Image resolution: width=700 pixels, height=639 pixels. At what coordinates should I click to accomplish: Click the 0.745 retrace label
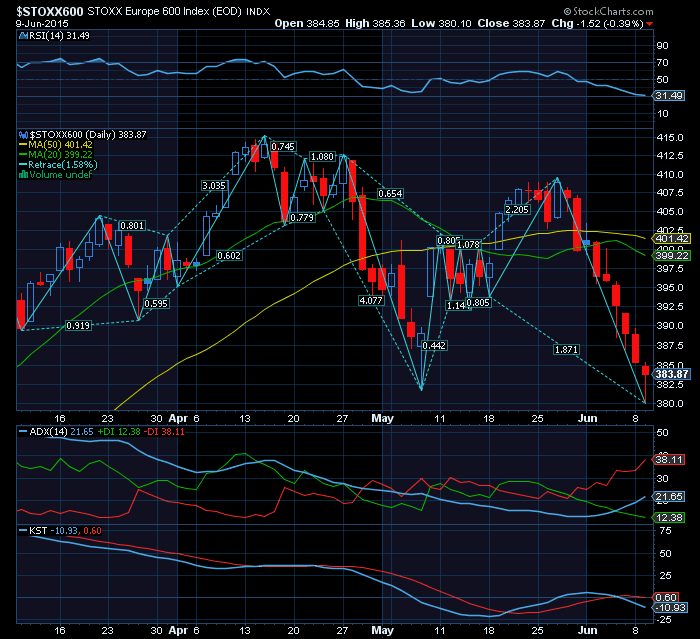(x=283, y=146)
